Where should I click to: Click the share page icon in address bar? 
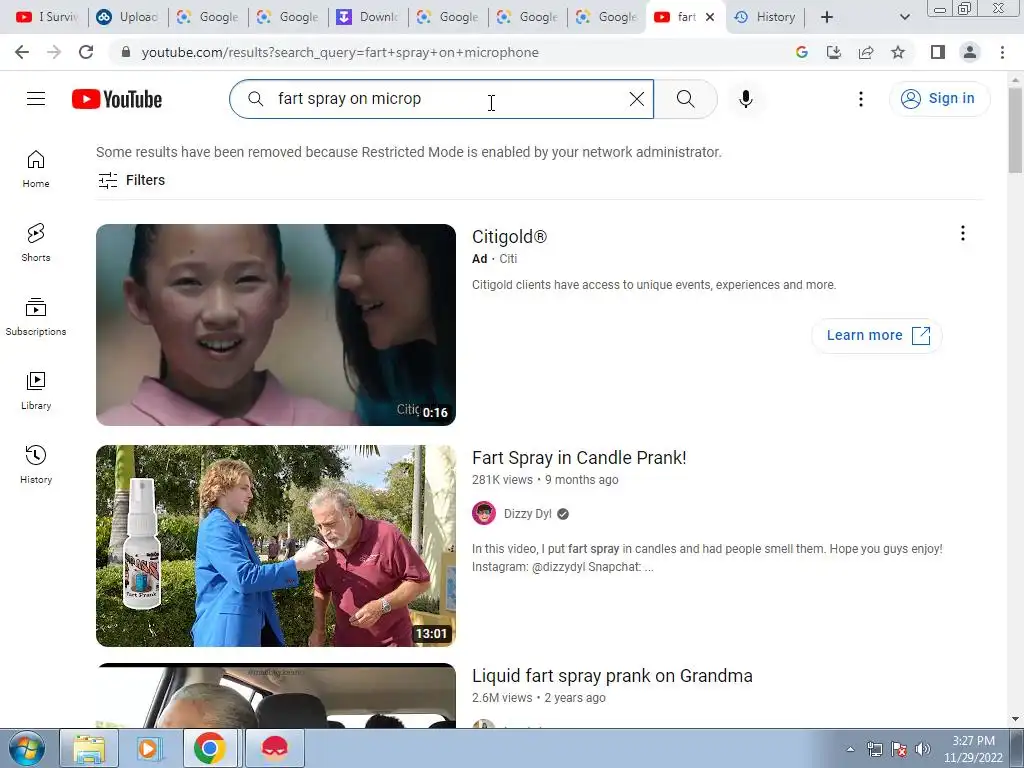tap(866, 52)
